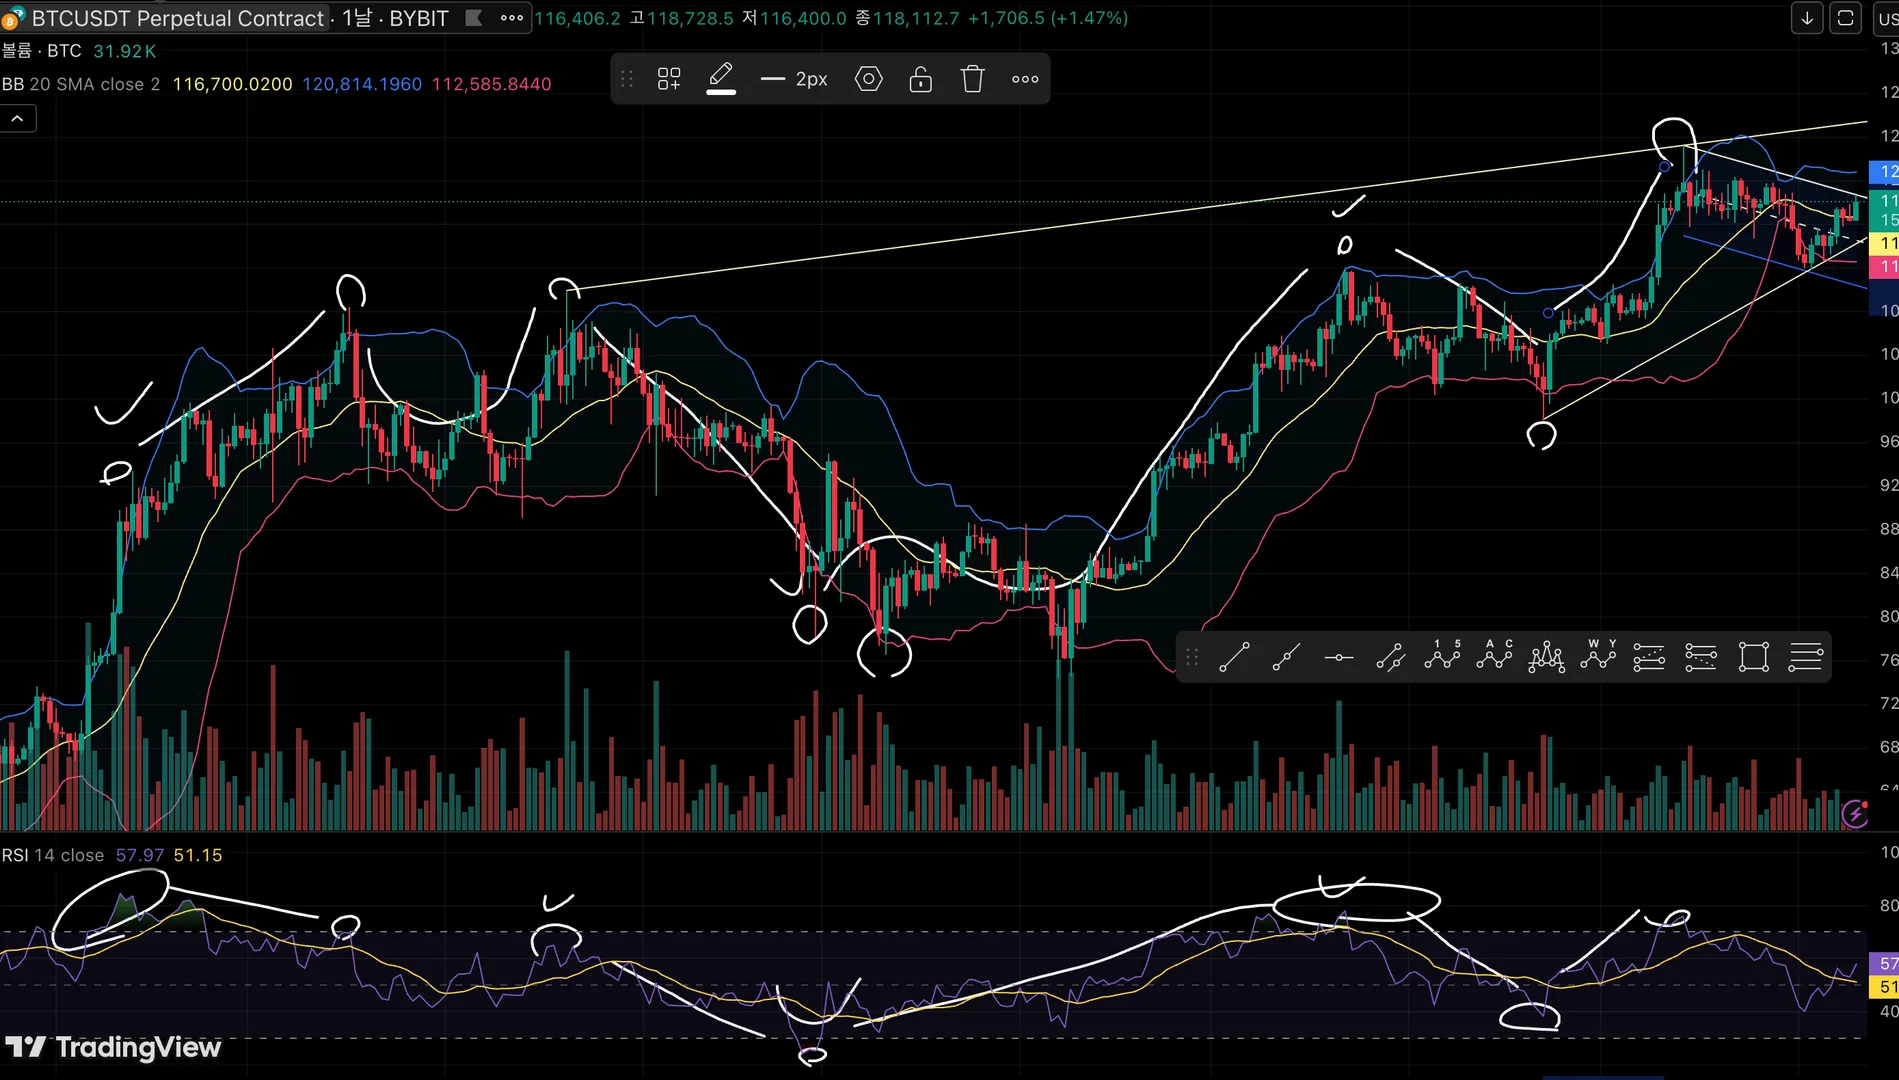Click the blue upper band price label

pos(1884,172)
